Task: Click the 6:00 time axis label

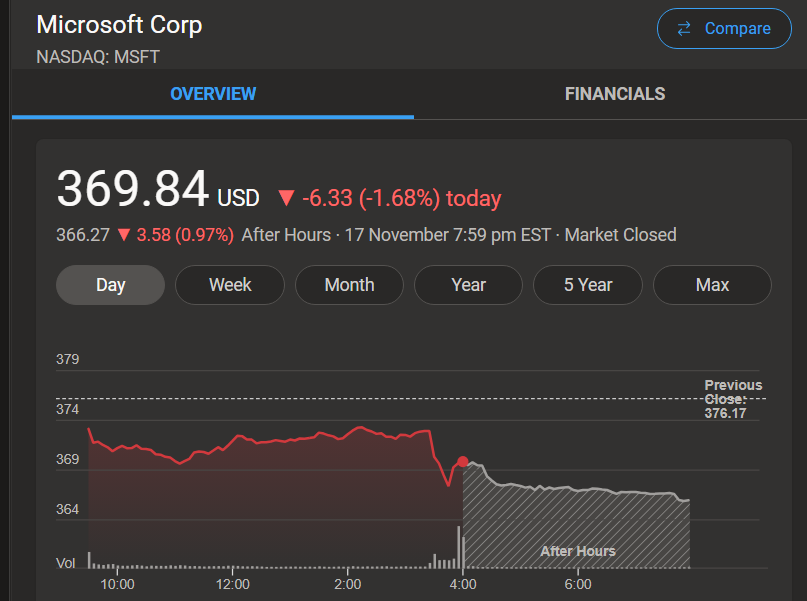Action: tap(578, 584)
